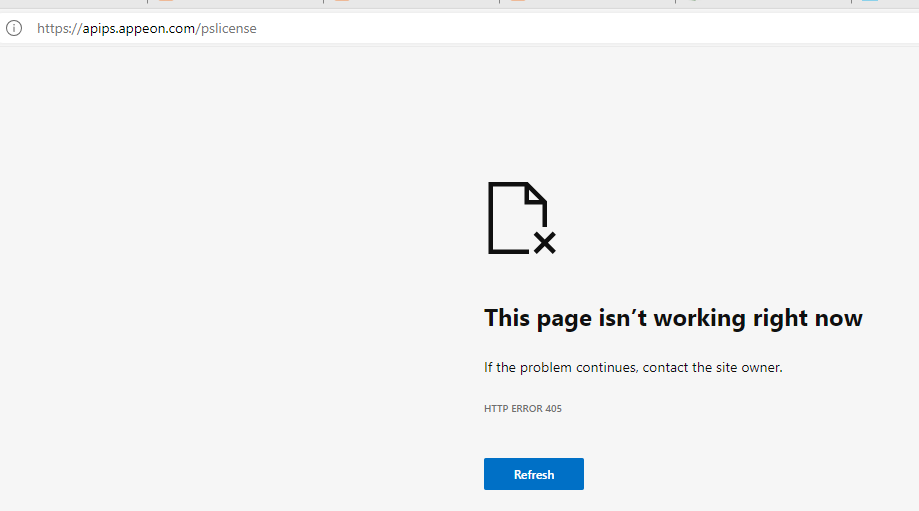The height and width of the screenshot is (511, 919).
Task: Click orange favicon on second browser tab
Action: (166, 2)
